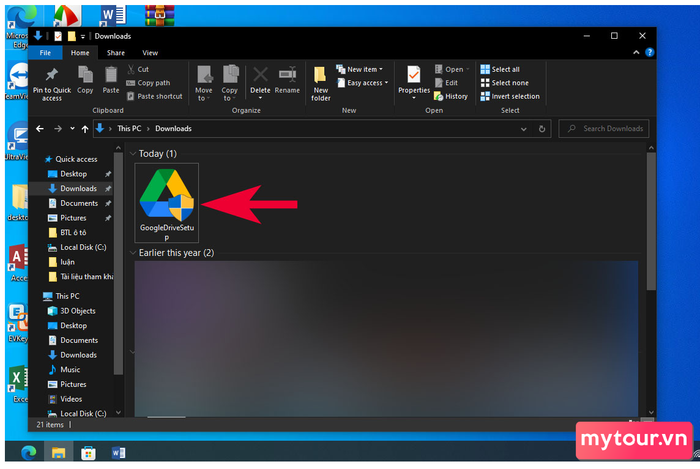This screenshot has height=469, width=700.
Task: Open the Help question mark icon
Action: 650,52
